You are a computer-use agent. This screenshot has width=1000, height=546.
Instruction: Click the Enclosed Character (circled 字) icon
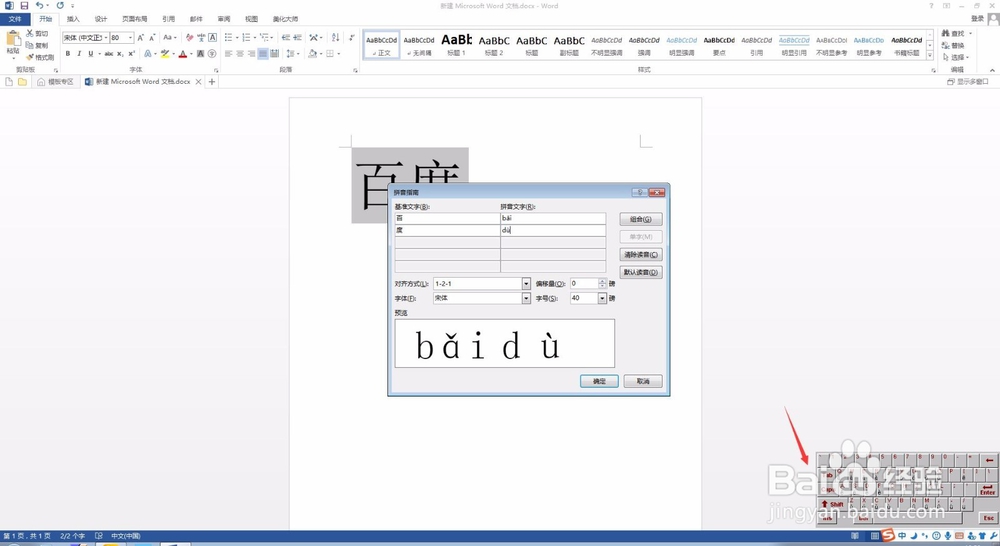click(212, 54)
